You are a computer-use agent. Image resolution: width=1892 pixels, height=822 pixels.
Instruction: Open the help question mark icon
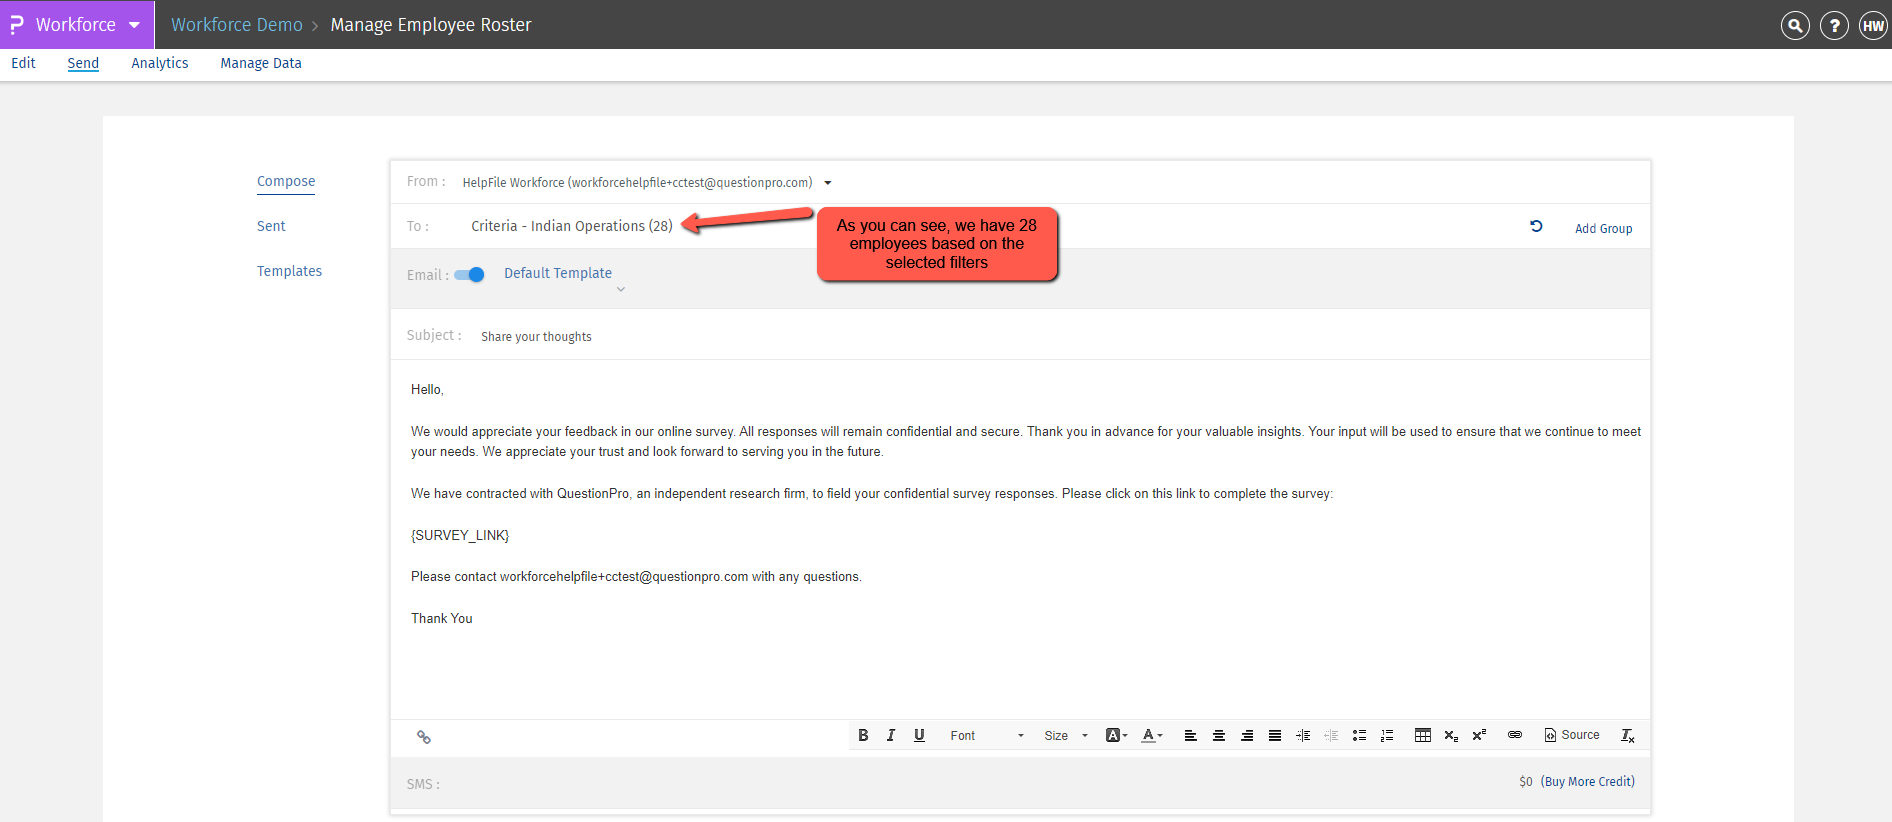coord(1834,25)
